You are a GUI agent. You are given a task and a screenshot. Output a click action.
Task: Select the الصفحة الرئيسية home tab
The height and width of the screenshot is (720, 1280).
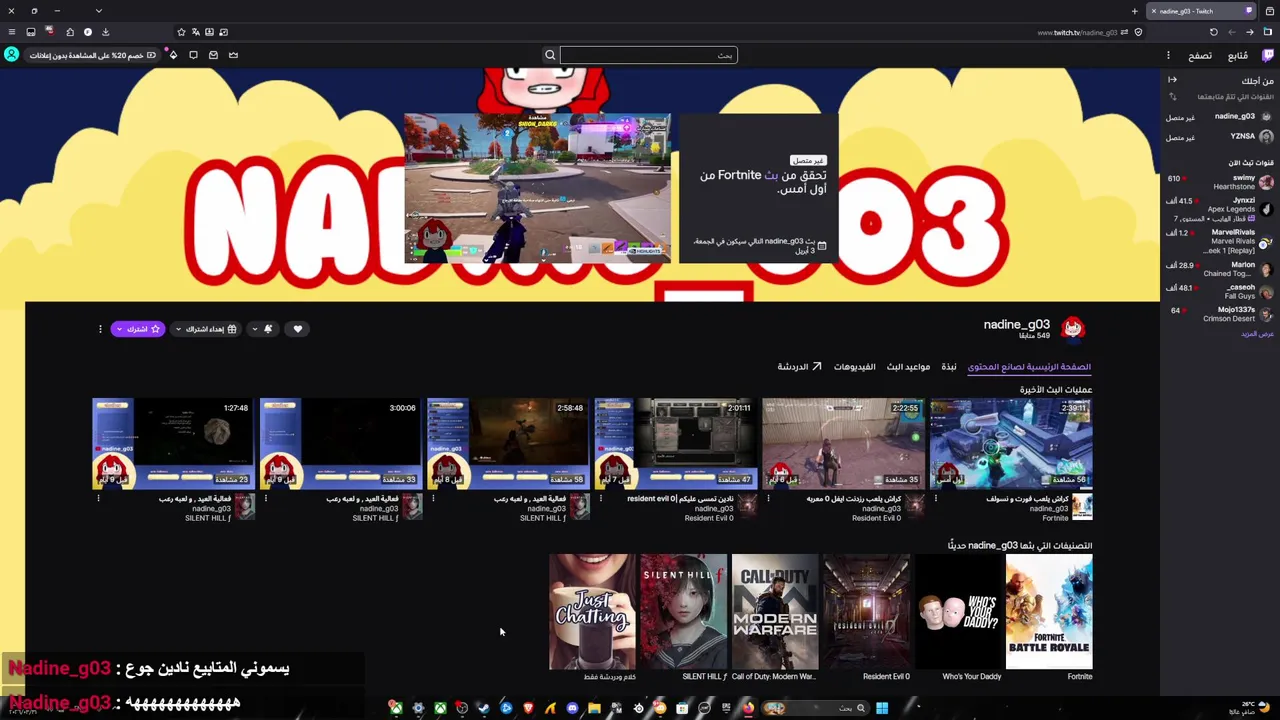point(1029,367)
